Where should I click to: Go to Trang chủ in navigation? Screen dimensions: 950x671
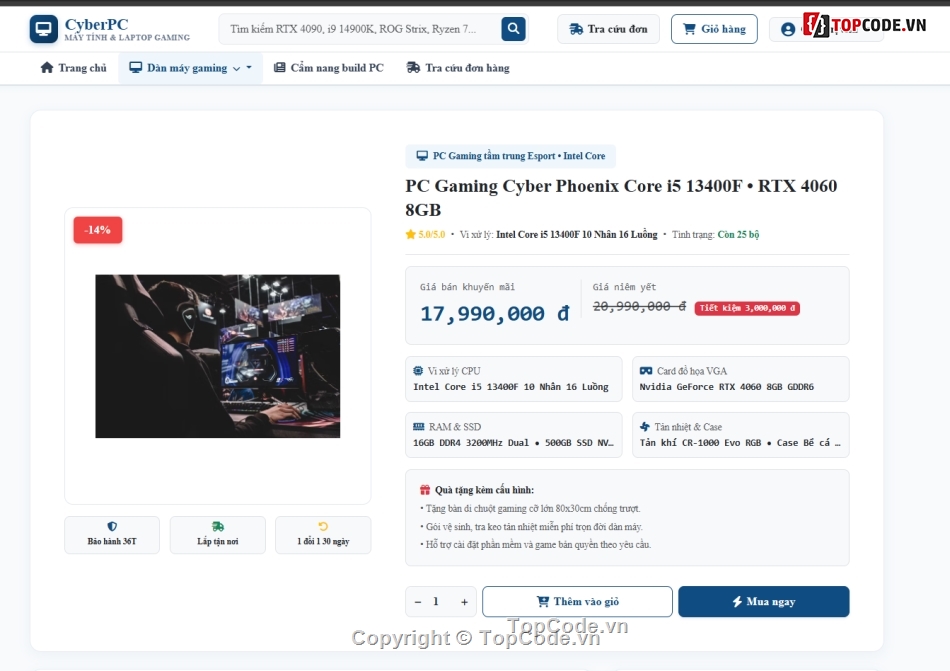click(73, 68)
